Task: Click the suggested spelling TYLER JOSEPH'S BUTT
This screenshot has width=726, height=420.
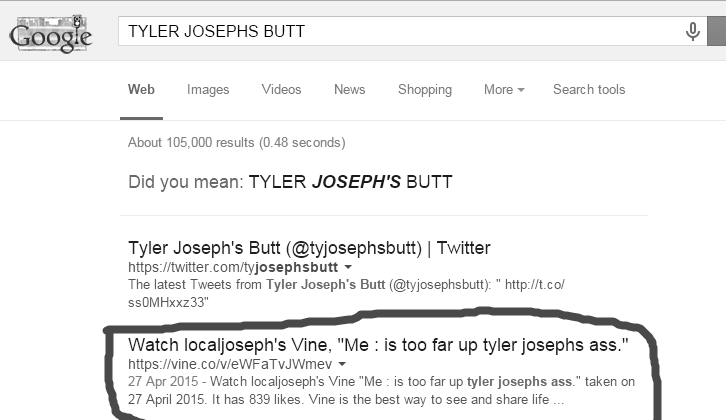Action: point(350,182)
